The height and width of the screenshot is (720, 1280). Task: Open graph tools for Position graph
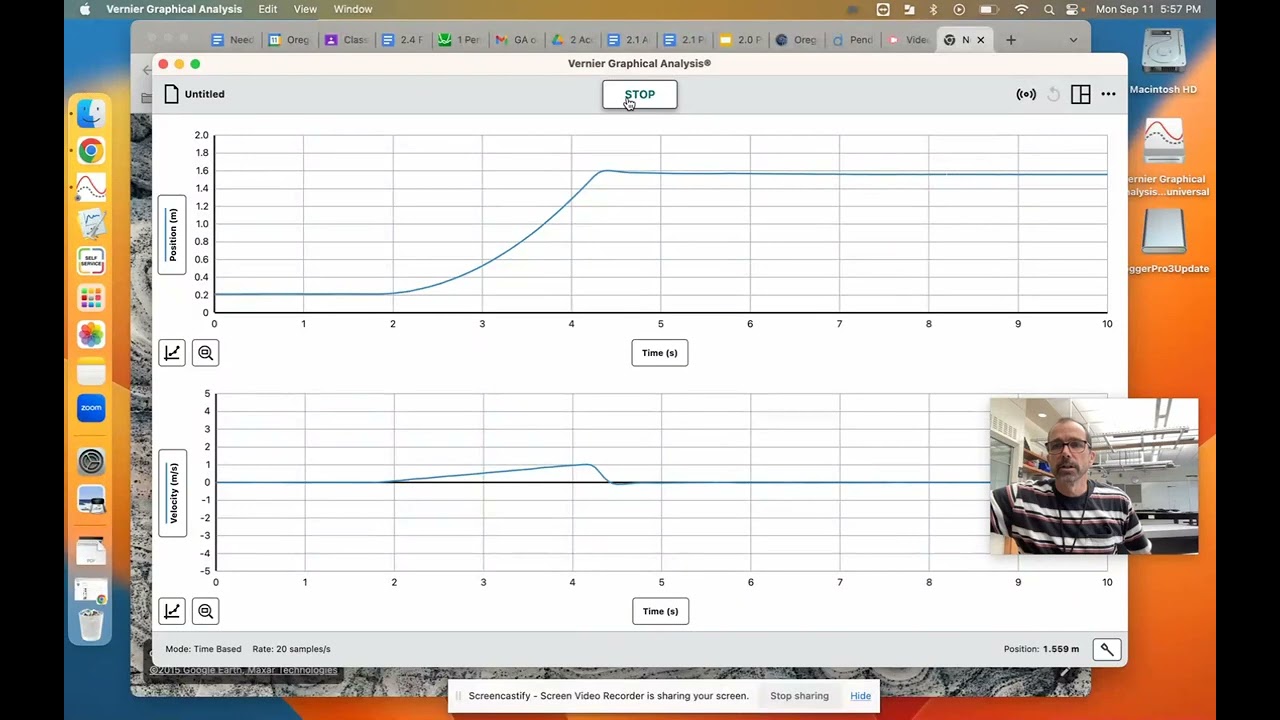pyautogui.click(x=172, y=352)
